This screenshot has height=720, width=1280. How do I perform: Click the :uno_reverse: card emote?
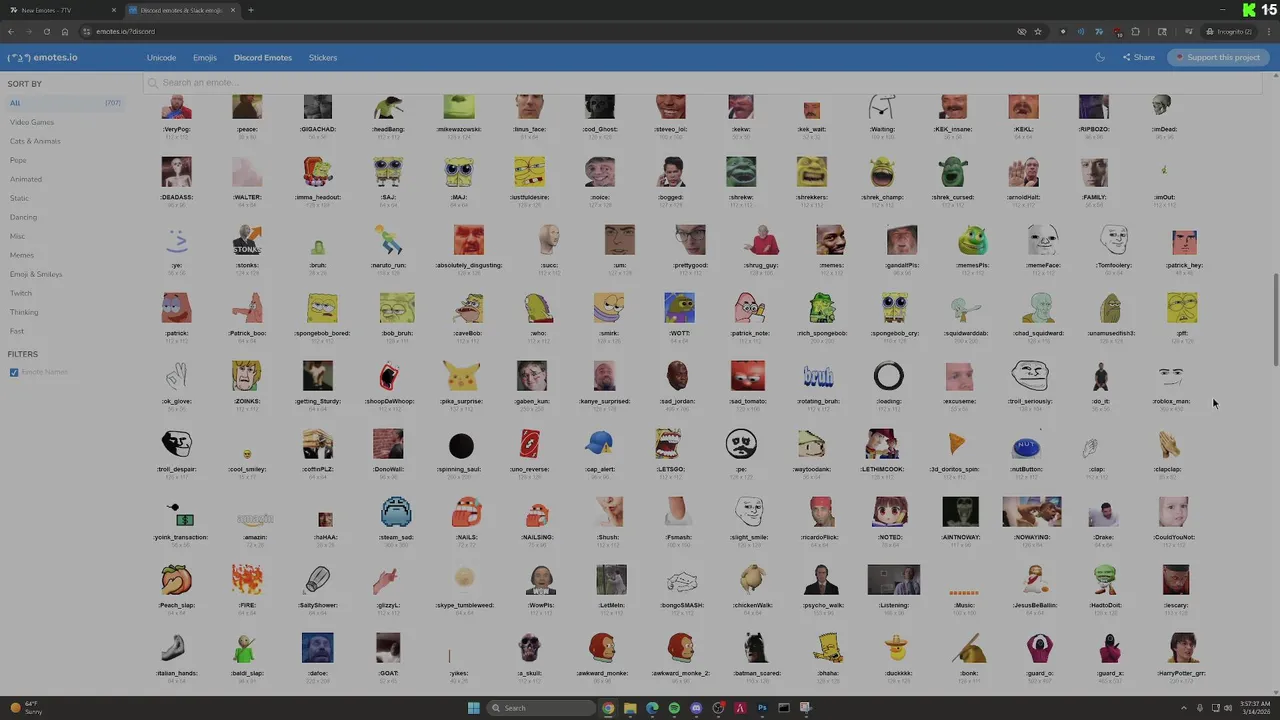click(530, 444)
